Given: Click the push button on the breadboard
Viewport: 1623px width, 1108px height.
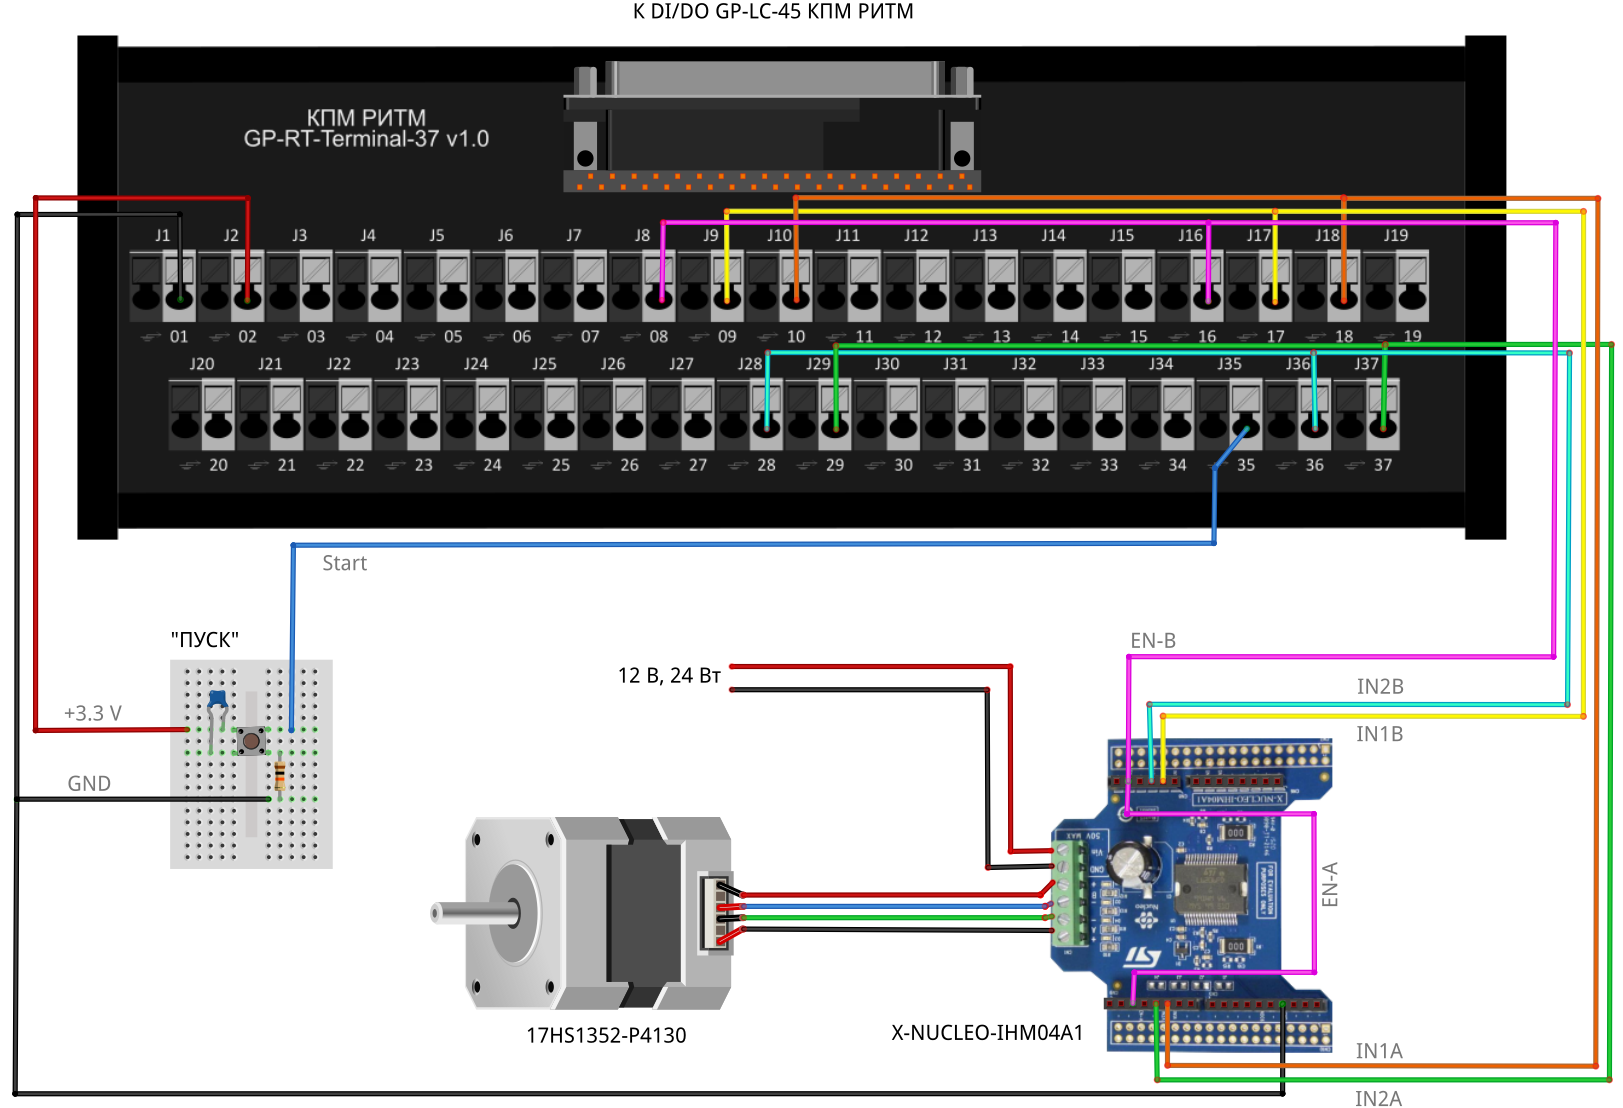Looking at the screenshot, I should 250,741.
